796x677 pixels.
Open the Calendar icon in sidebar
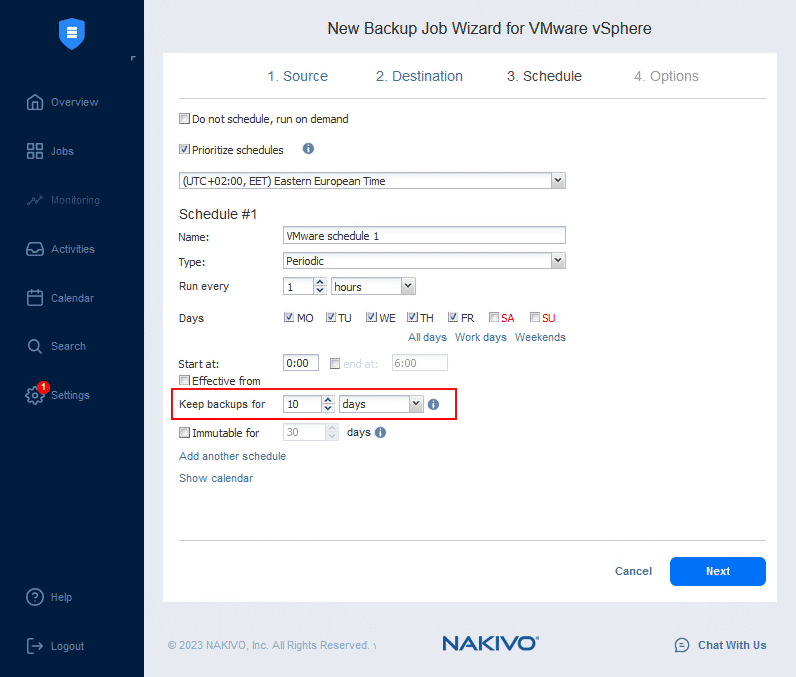click(35, 298)
